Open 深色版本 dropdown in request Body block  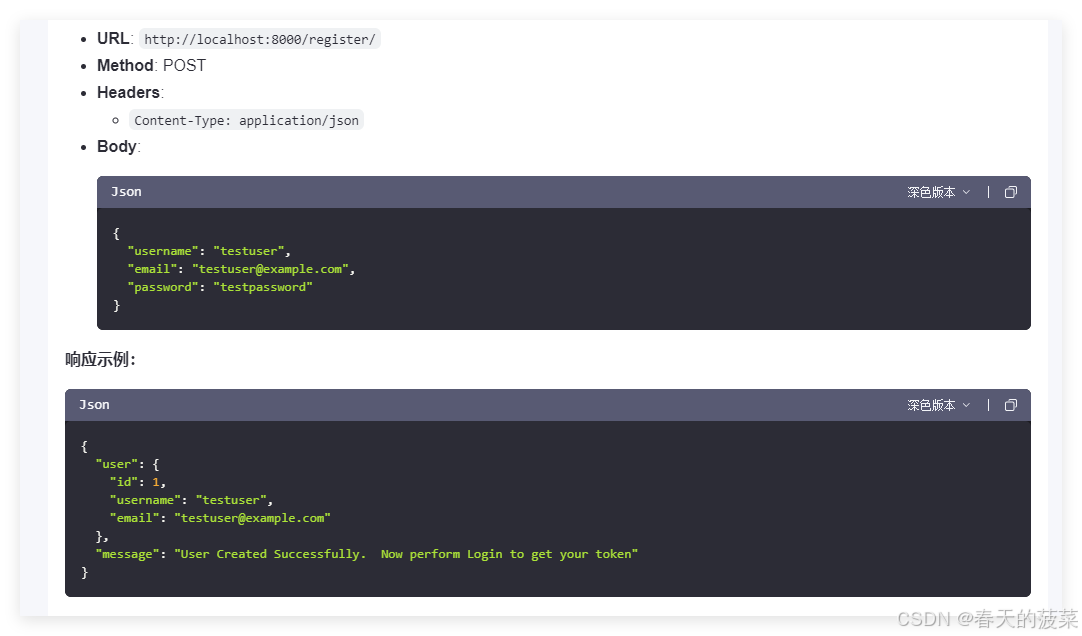point(938,192)
